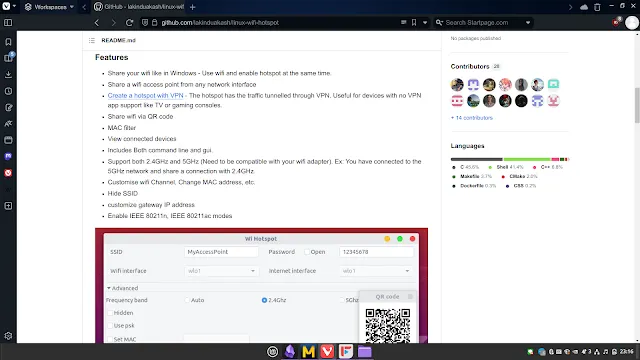Enable the Set MAC checkbox
640x360 pixels.
click(110, 339)
